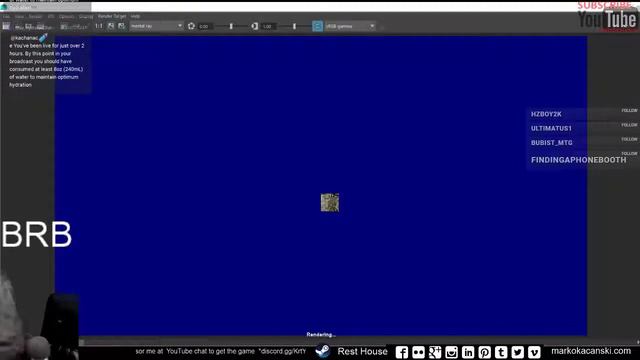Click the gamma value field
The width and height of the screenshot is (640, 360).
coord(269,26)
